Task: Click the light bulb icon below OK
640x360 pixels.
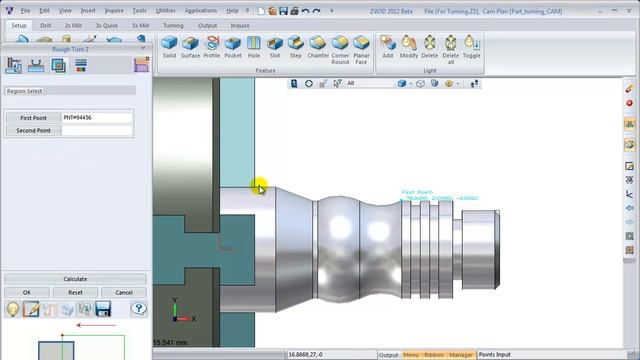Action: click(x=13, y=309)
